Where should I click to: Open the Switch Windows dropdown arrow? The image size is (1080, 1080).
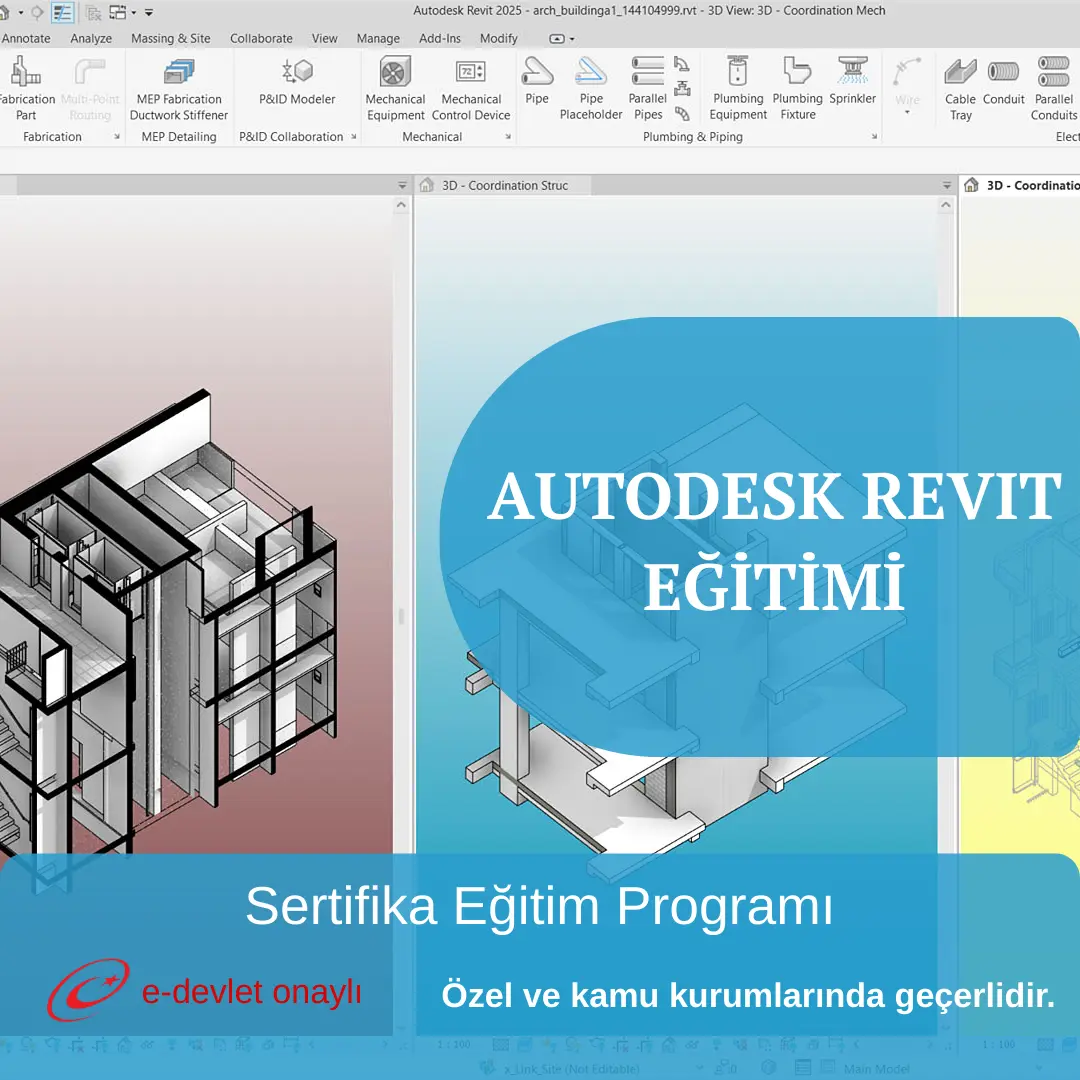pyautogui.click(x=134, y=12)
